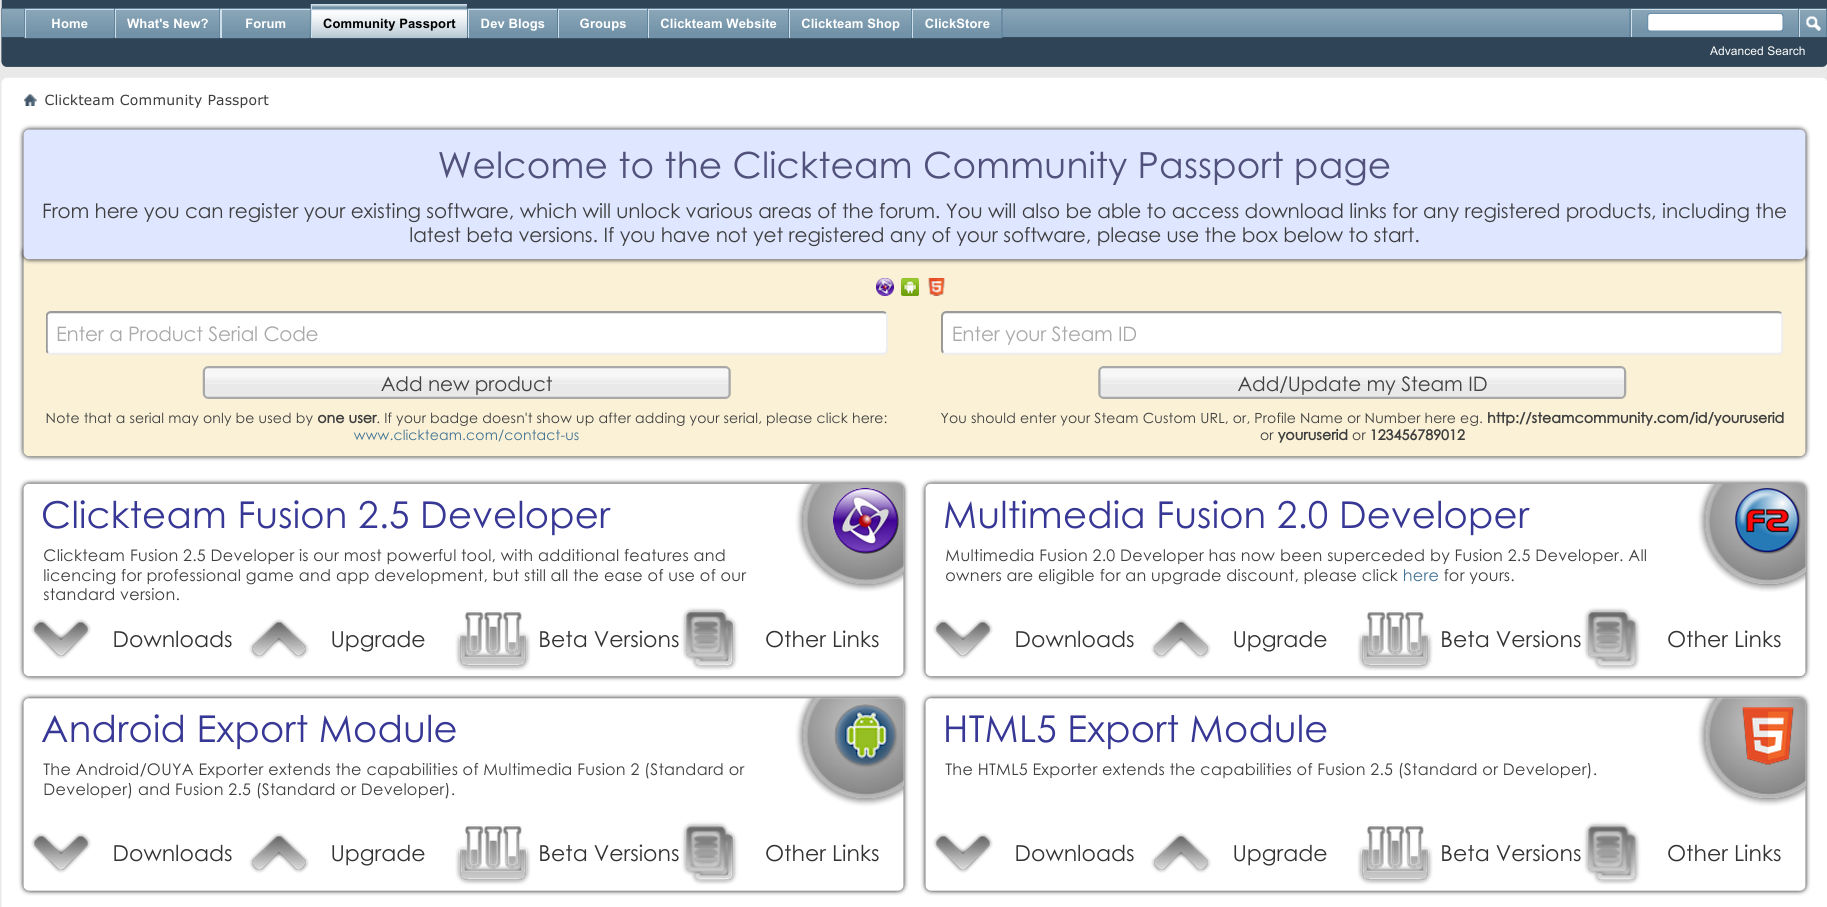
Task: Click the small Fusion icon above the serial field
Action: 885,287
